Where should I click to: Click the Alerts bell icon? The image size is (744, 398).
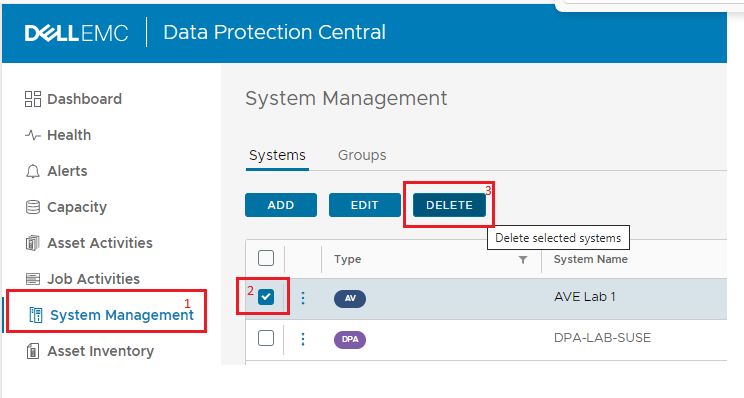click(x=33, y=171)
